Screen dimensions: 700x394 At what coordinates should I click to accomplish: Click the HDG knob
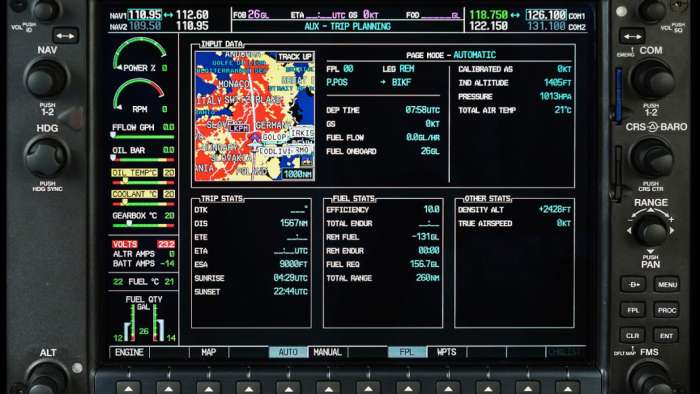click(46, 157)
